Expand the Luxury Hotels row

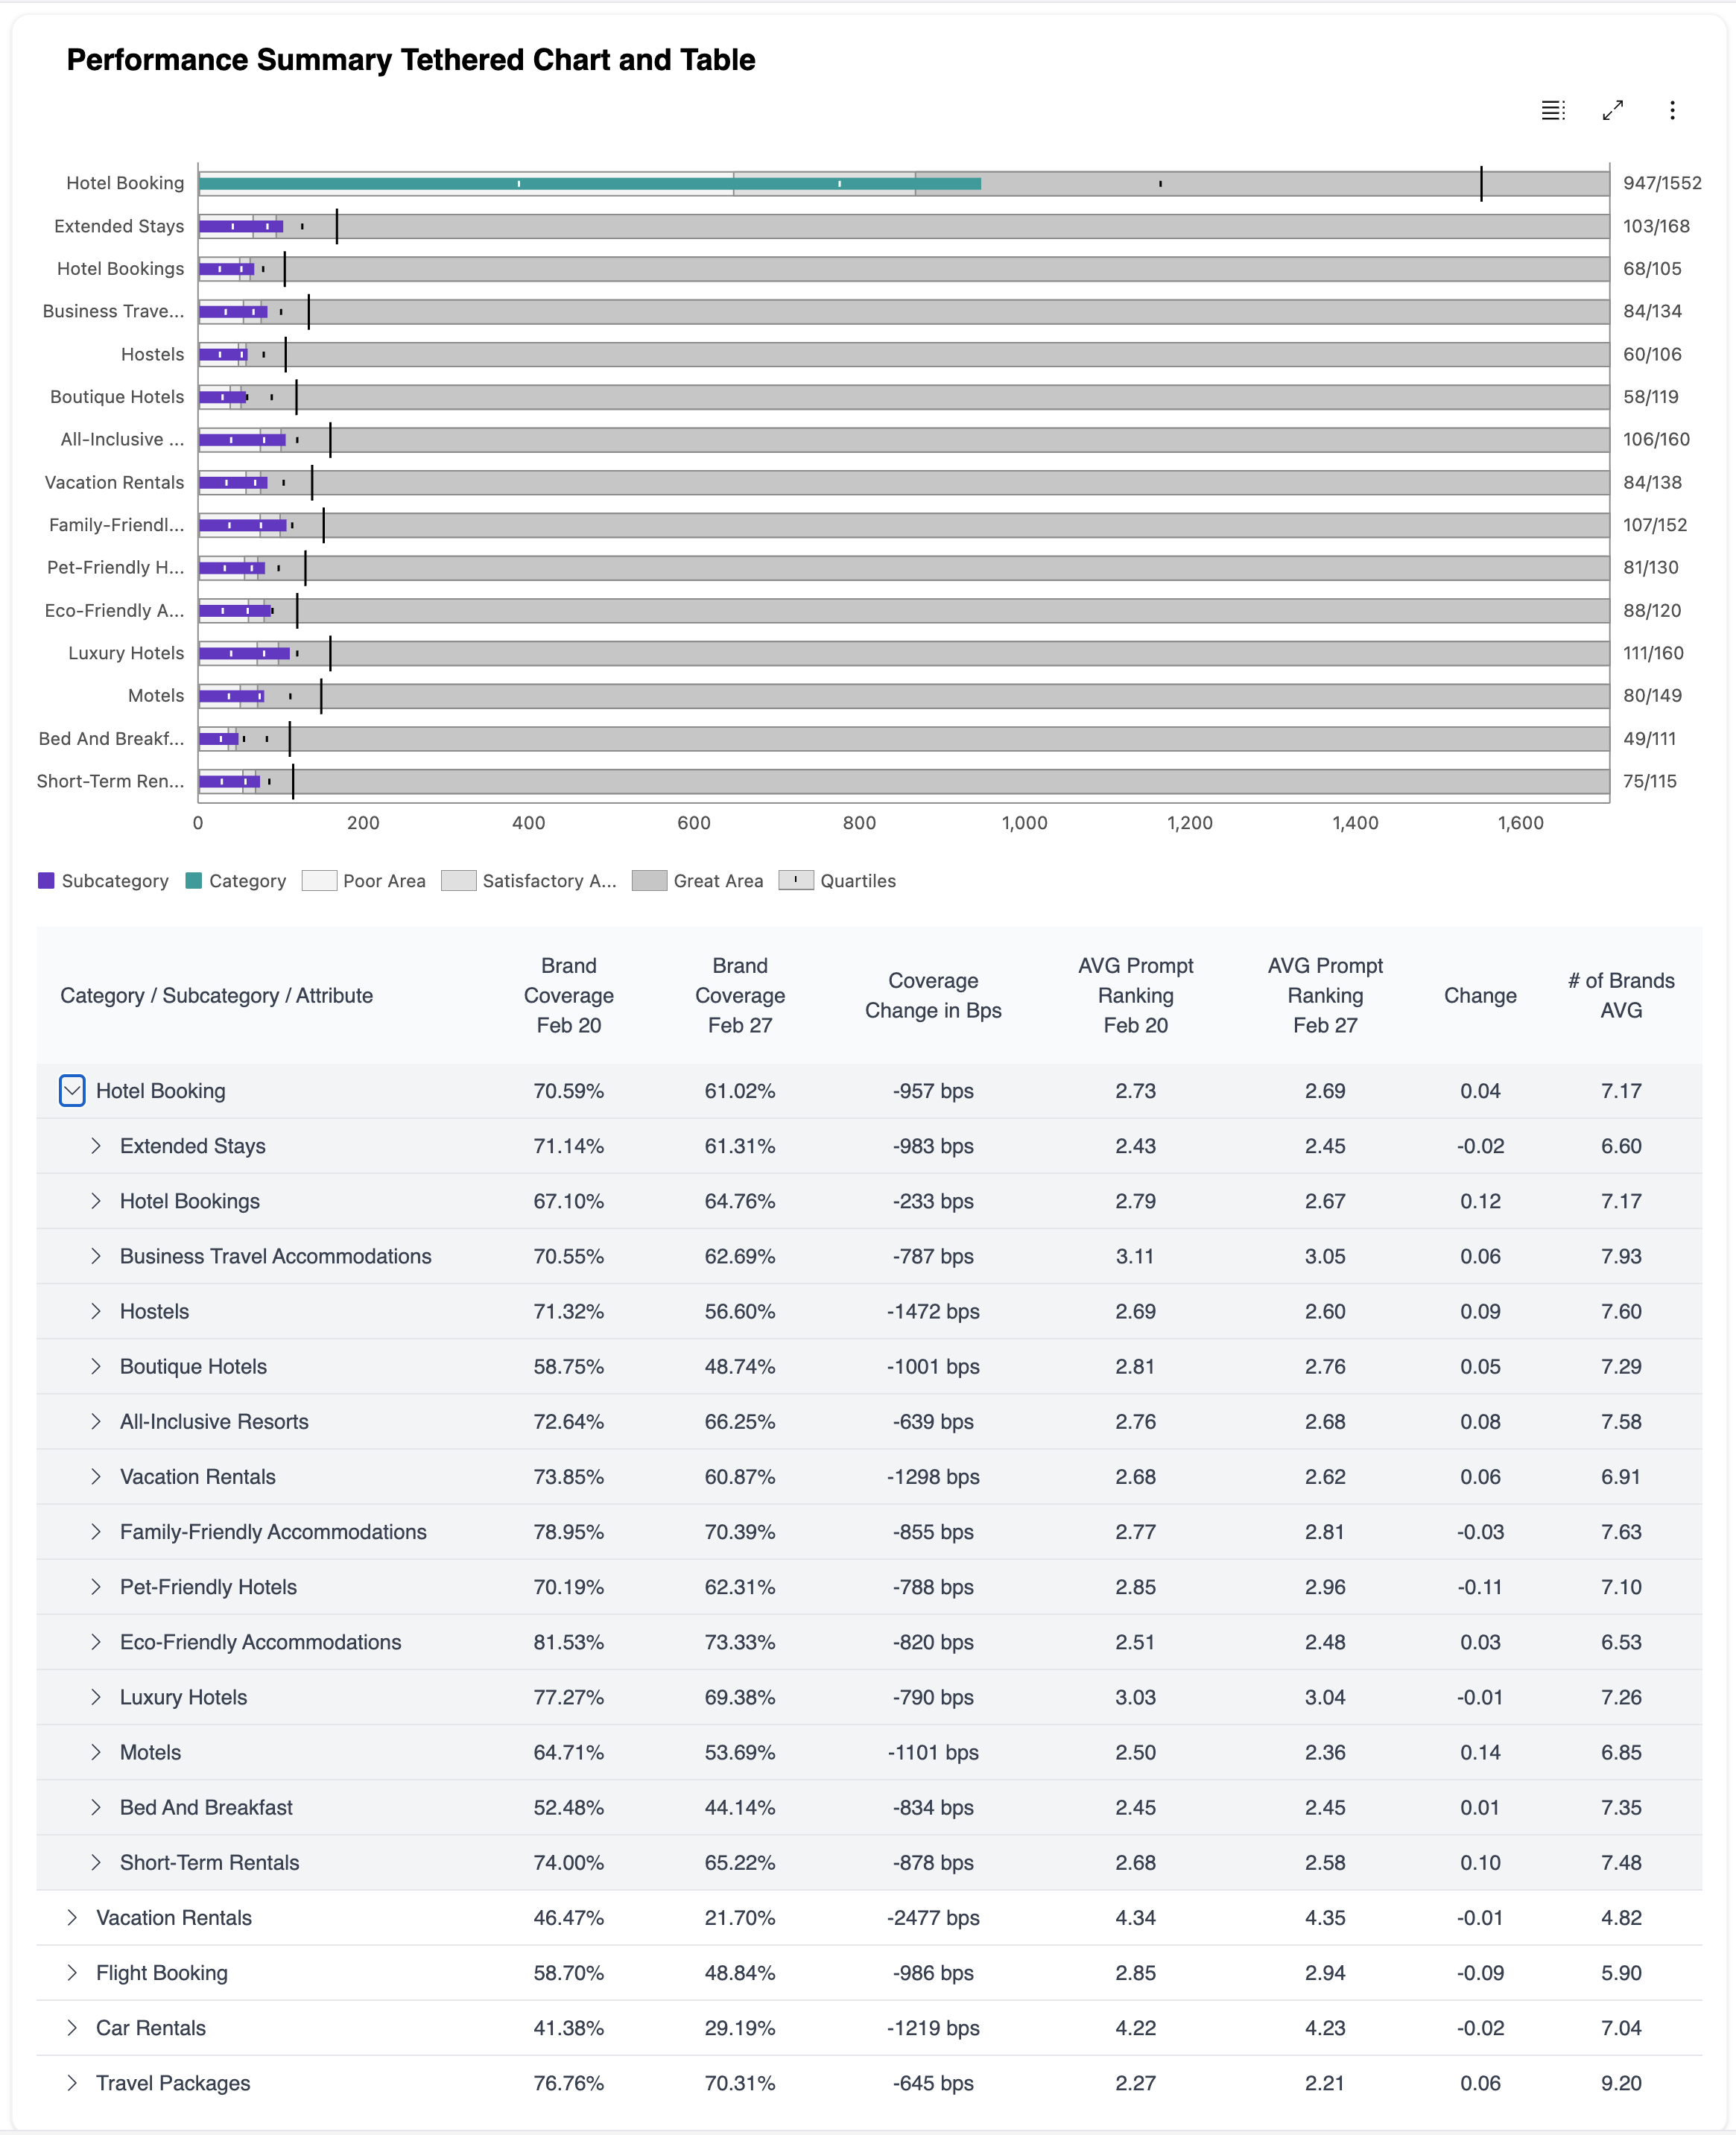(96, 1697)
